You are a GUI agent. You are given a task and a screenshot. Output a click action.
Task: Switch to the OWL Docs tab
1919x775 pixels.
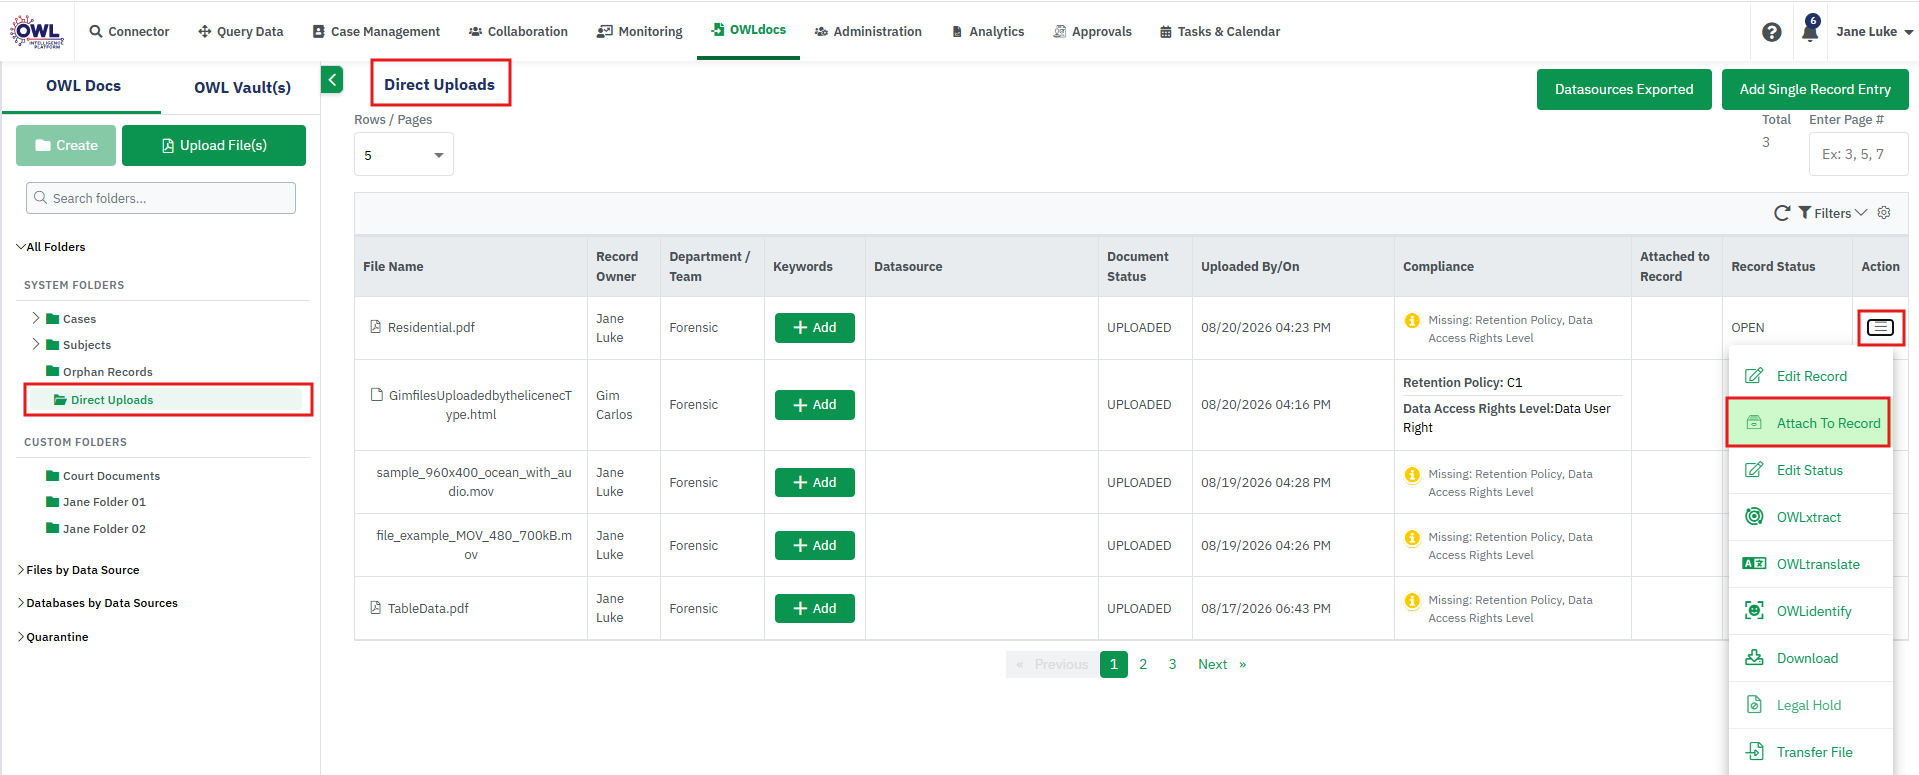[x=83, y=86]
